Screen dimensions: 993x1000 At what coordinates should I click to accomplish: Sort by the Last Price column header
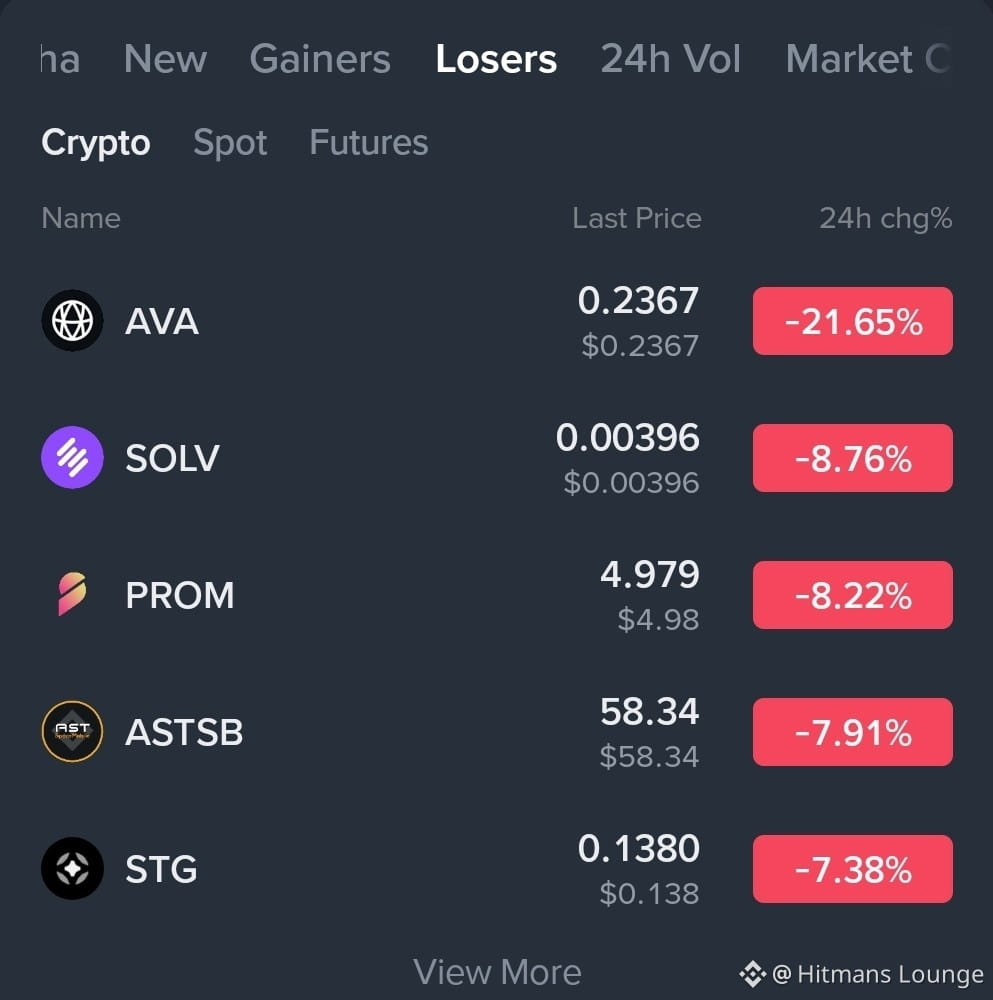(636, 218)
